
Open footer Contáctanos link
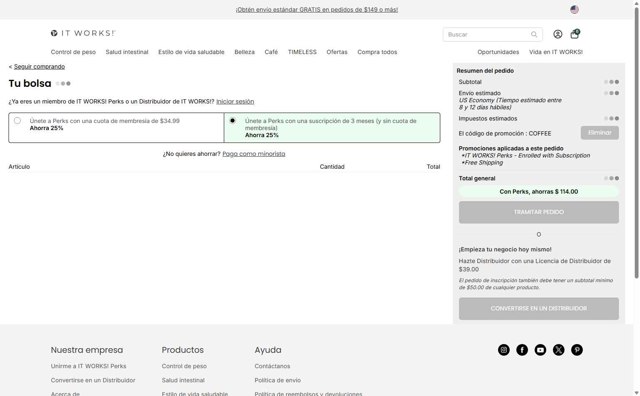coord(272,366)
